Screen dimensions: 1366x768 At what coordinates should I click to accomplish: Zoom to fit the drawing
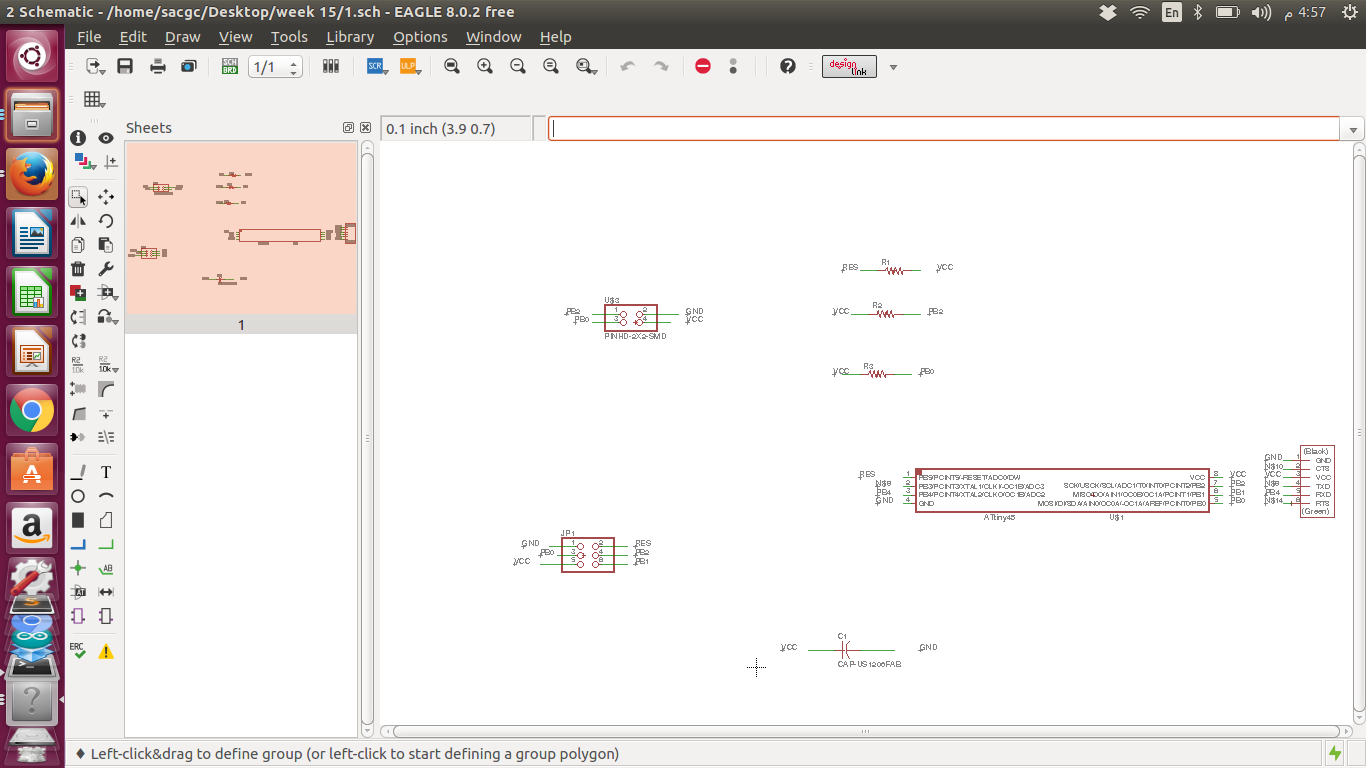[x=452, y=66]
